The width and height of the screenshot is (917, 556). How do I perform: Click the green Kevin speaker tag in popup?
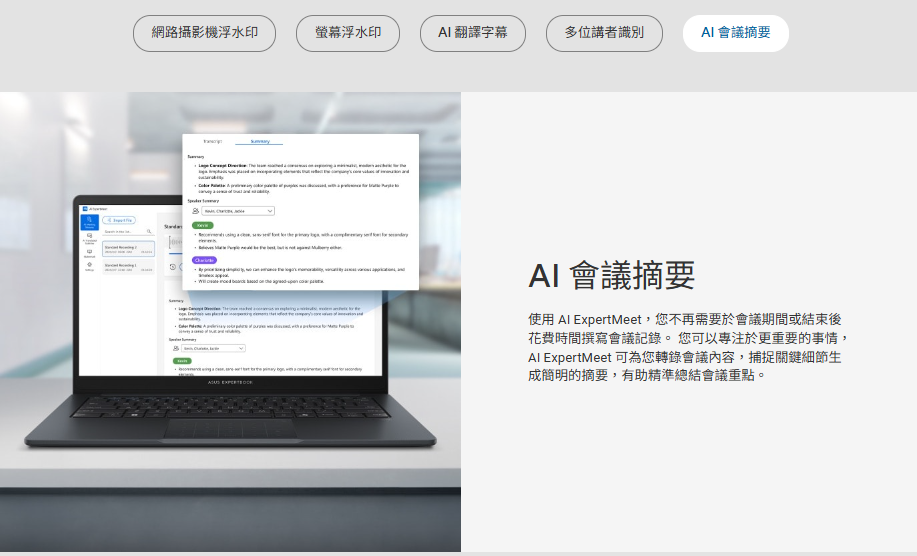(203, 225)
